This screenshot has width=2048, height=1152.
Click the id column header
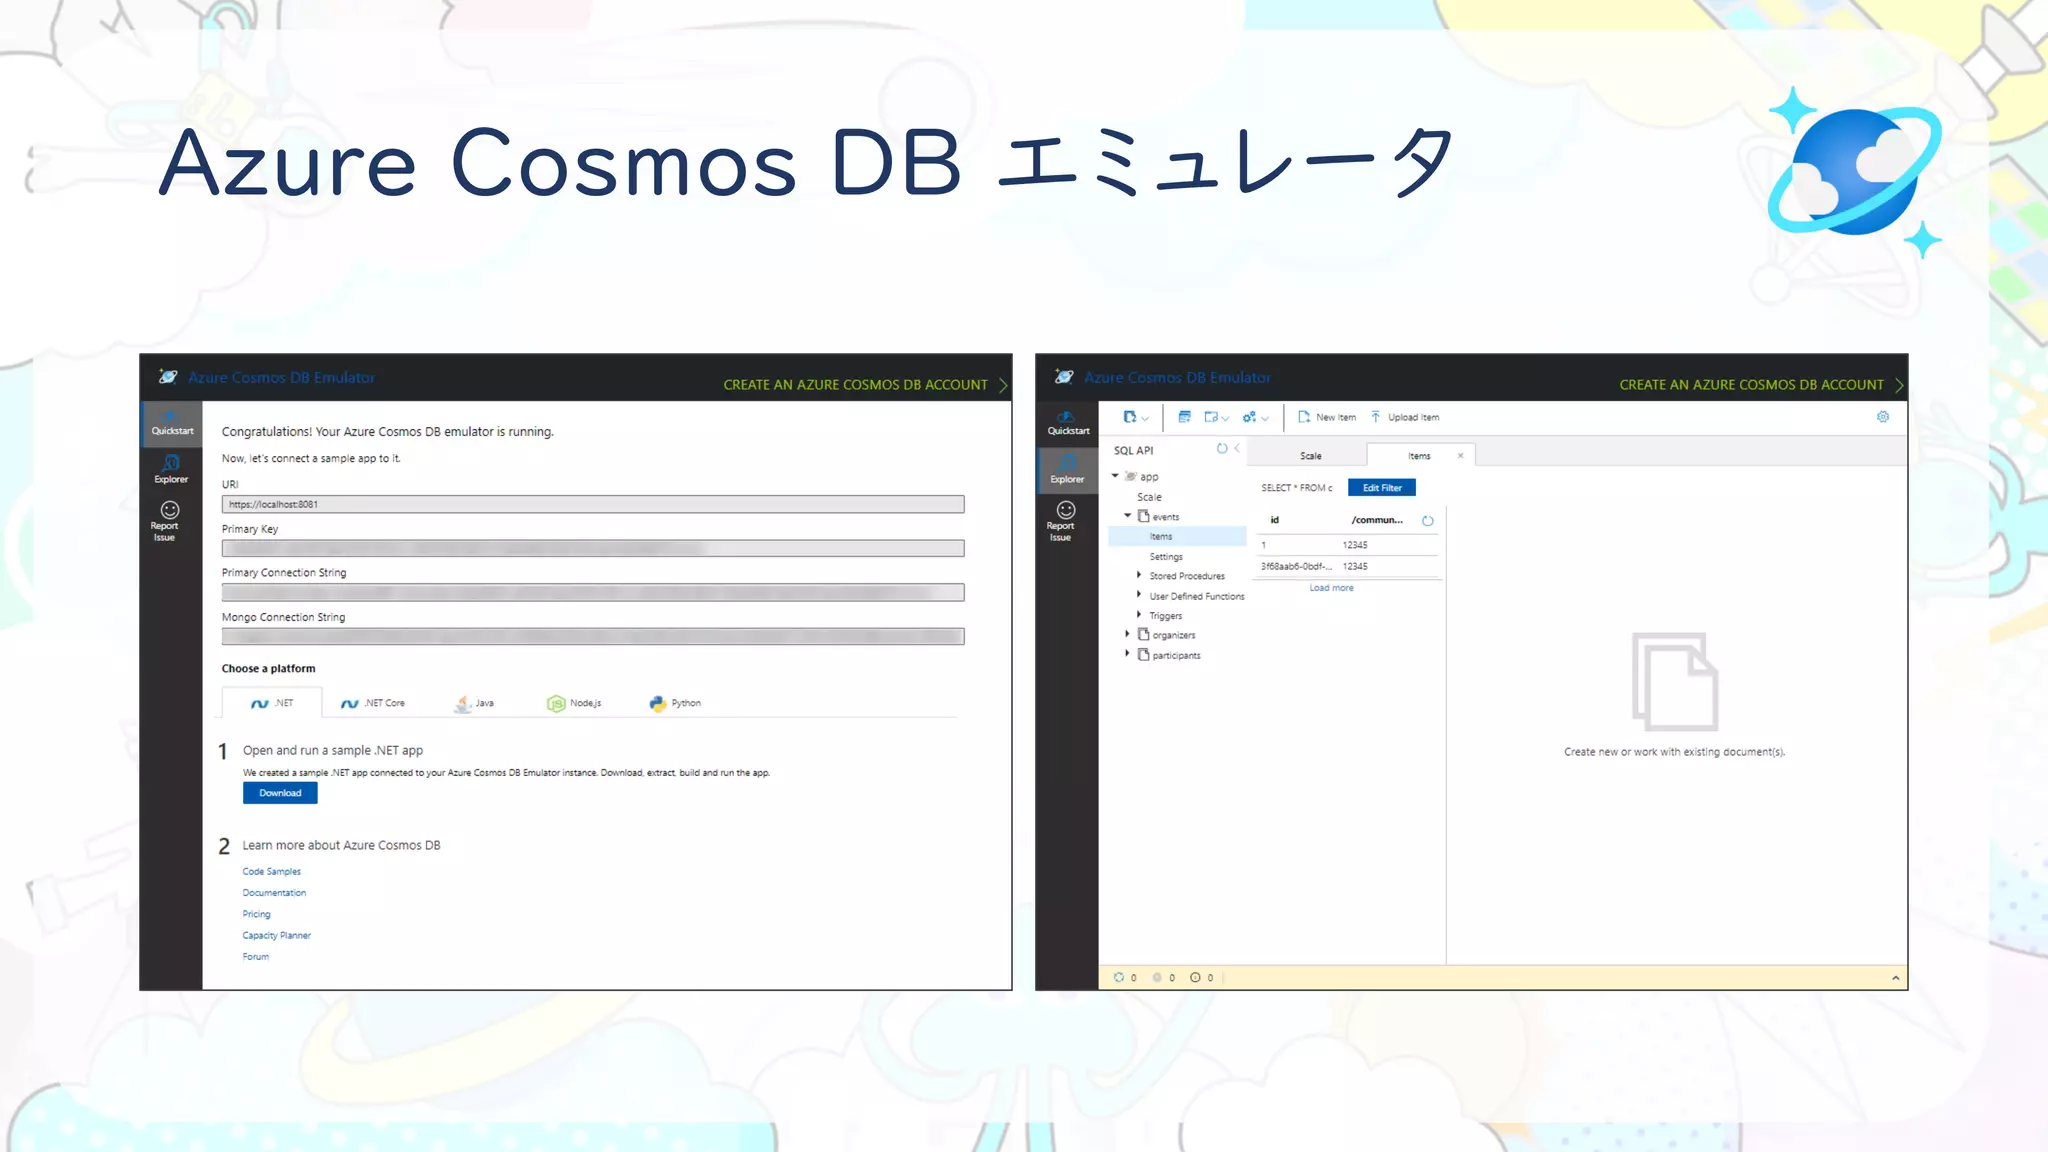tap(1274, 520)
